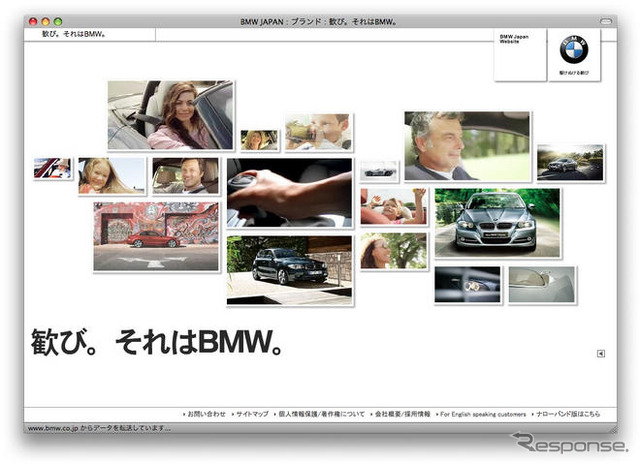This screenshot has height=465, width=640.
Task: Select thumbnail of hand on gear shifter
Action: (289, 193)
